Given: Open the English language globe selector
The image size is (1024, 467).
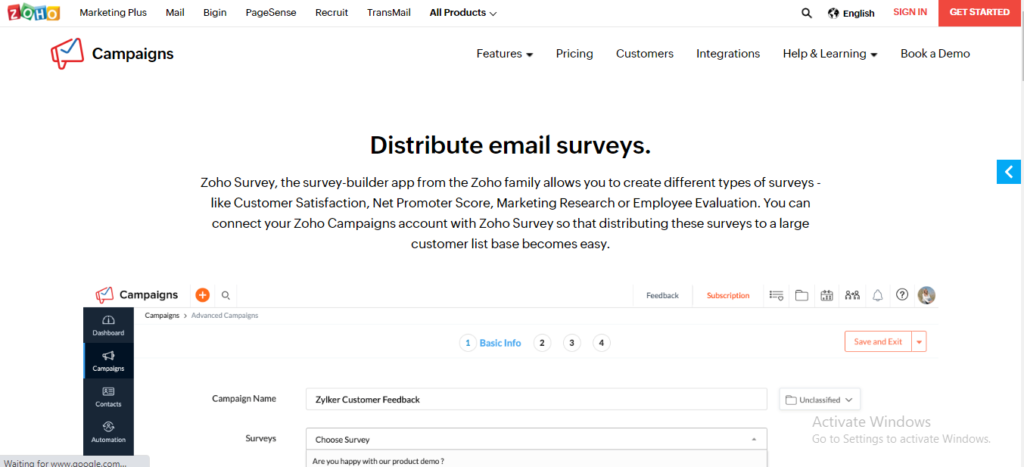Looking at the screenshot, I should (851, 13).
